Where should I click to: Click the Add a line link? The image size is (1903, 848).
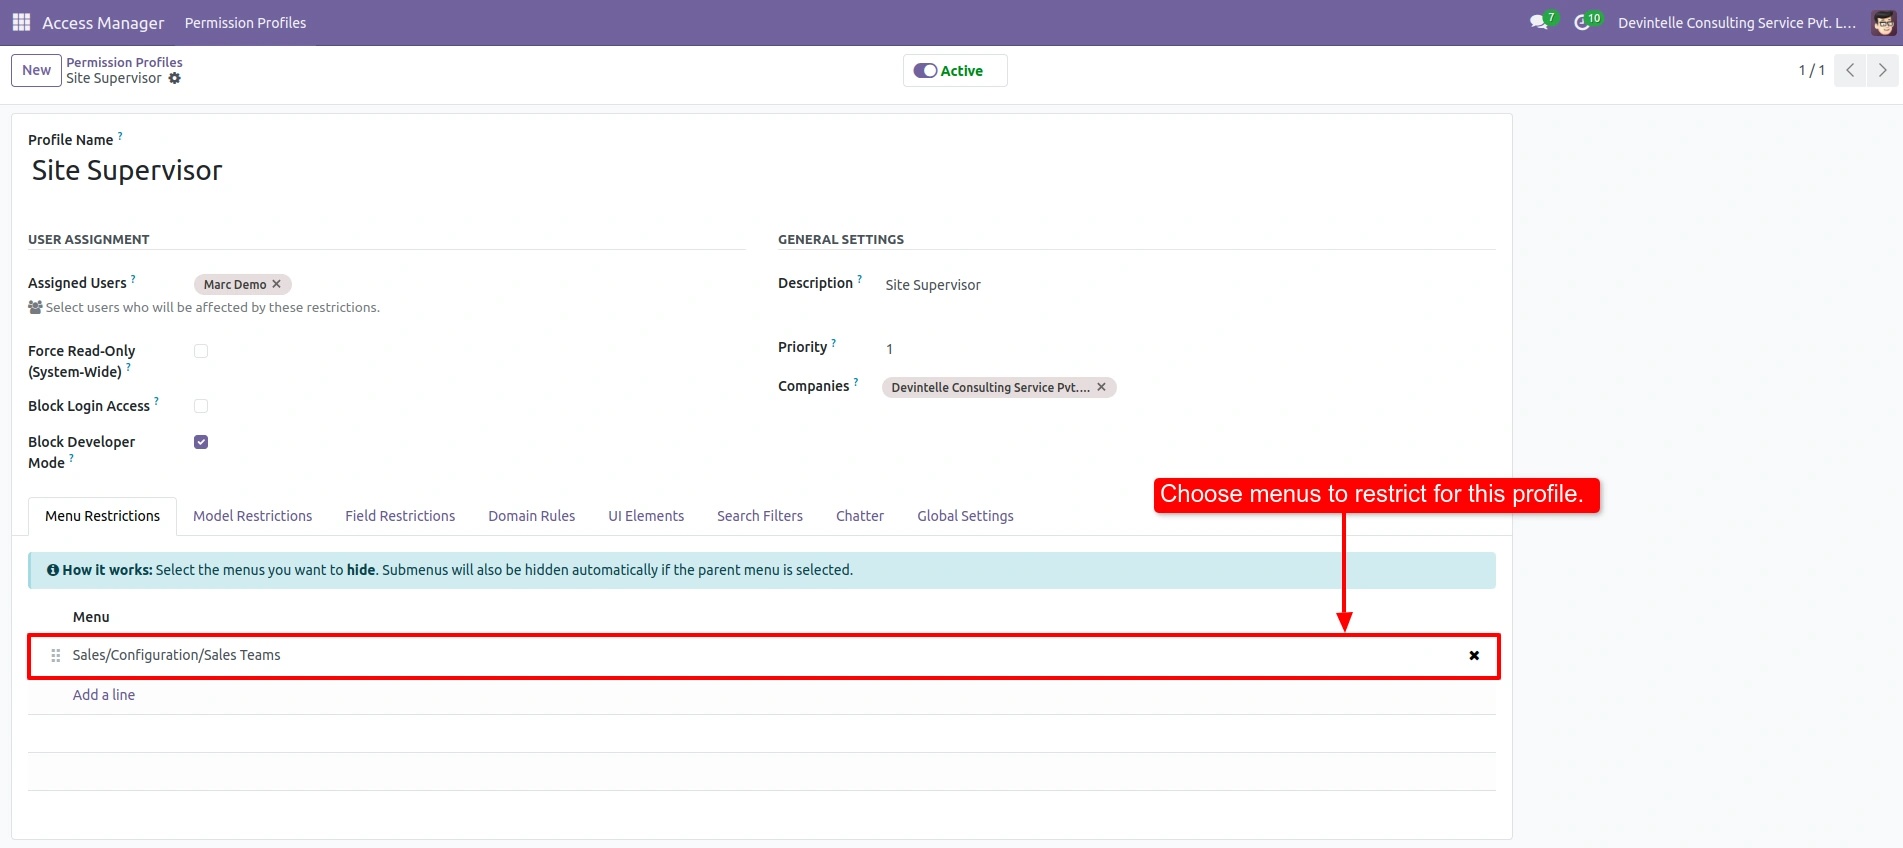[104, 695]
